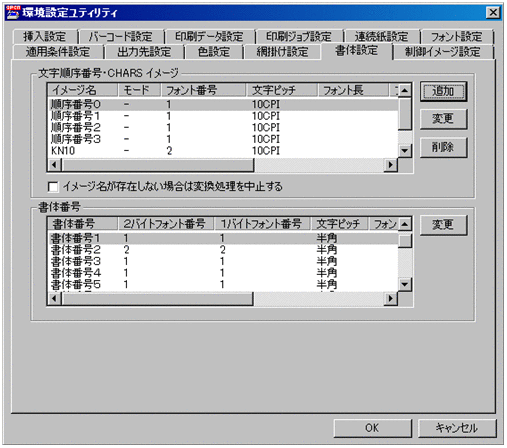Viewport: 507px width, 448px height.
Task: Select the 色設定 tab
Action: [214, 52]
